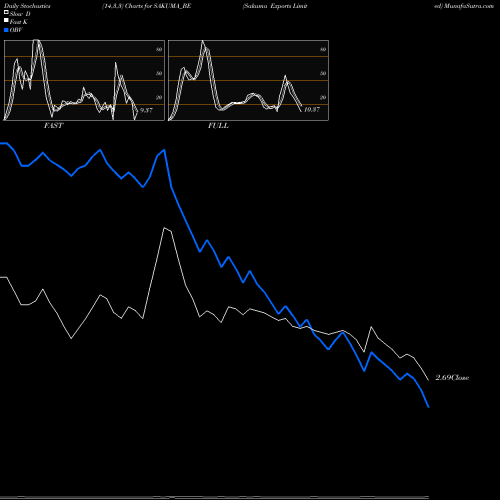Click the 50 level label in FULL chart
The width and height of the screenshot is (500, 500).
pos(323,73)
